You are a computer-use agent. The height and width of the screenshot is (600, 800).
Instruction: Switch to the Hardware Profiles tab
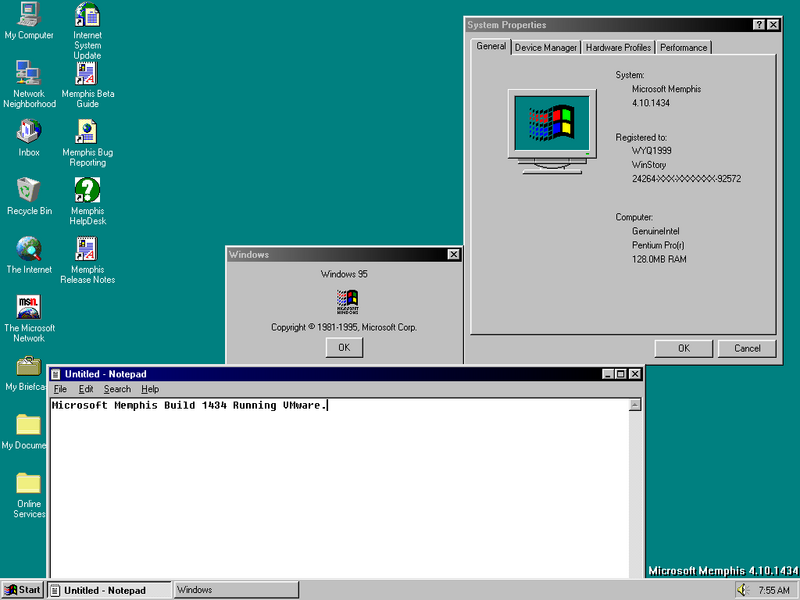pos(618,47)
